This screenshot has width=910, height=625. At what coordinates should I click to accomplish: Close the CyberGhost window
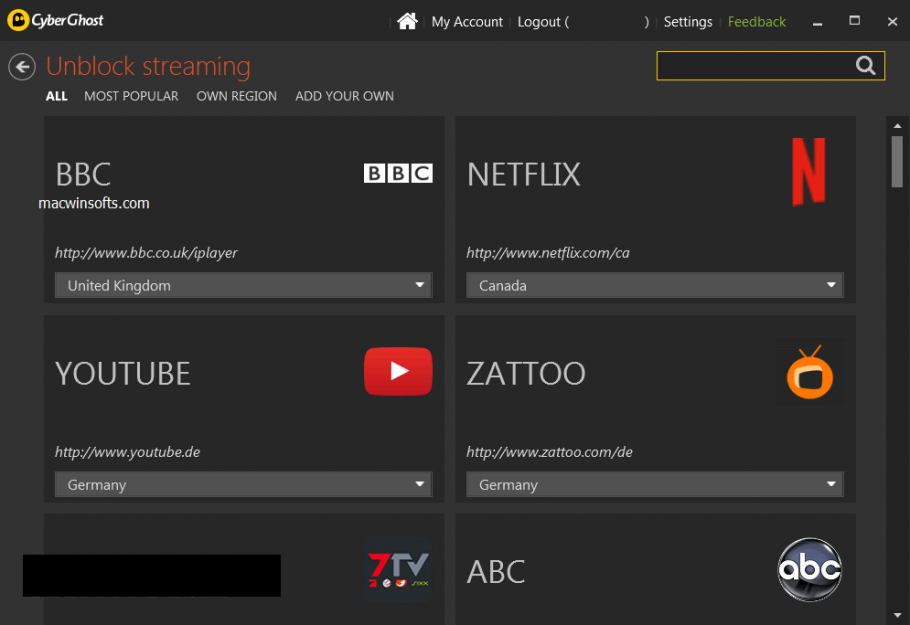click(x=893, y=21)
